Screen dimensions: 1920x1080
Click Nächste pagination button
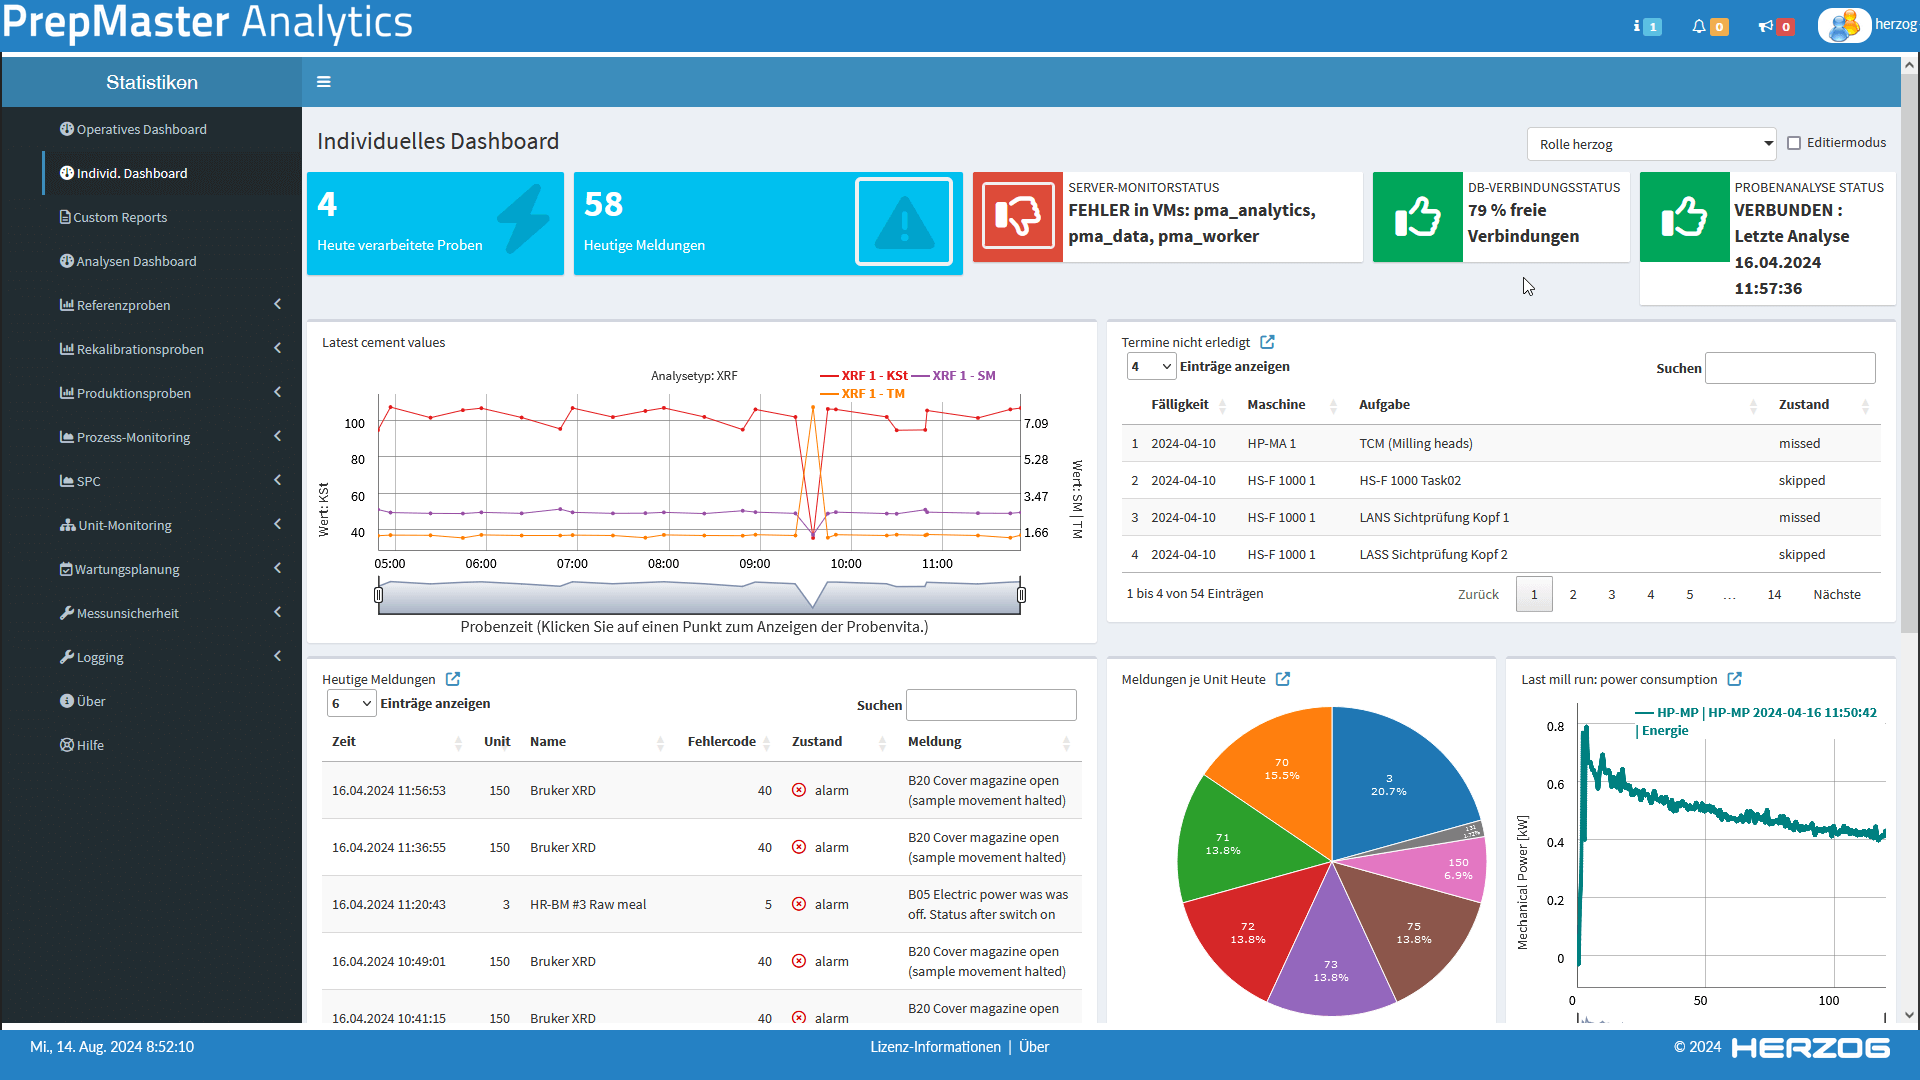[x=1837, y=594]
